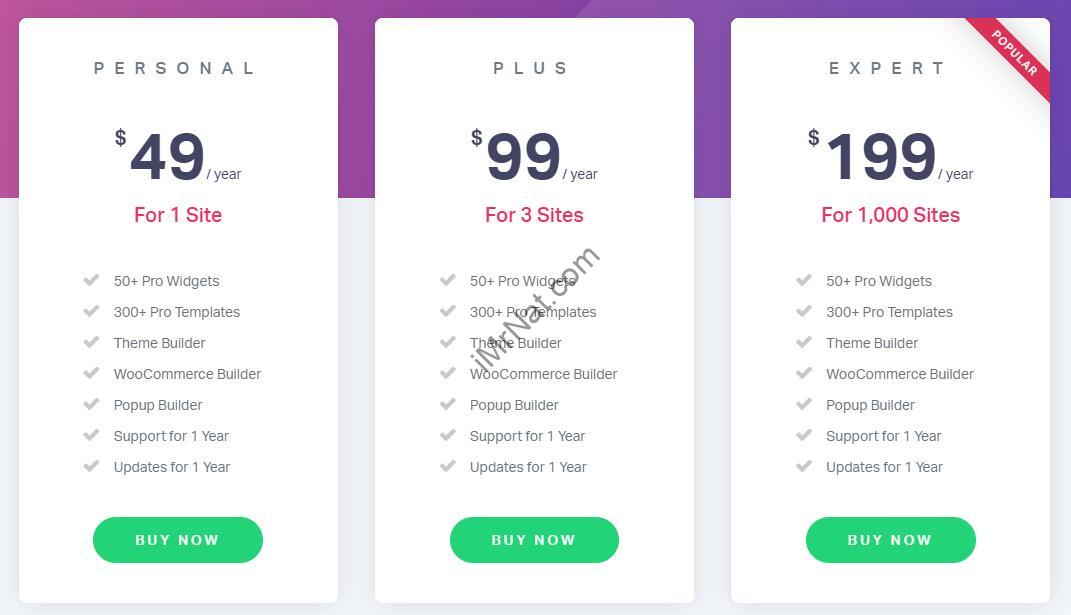Screen dimensions: 1071x615
Task: Click the For 3 Sites text
Action: [534, 215]
